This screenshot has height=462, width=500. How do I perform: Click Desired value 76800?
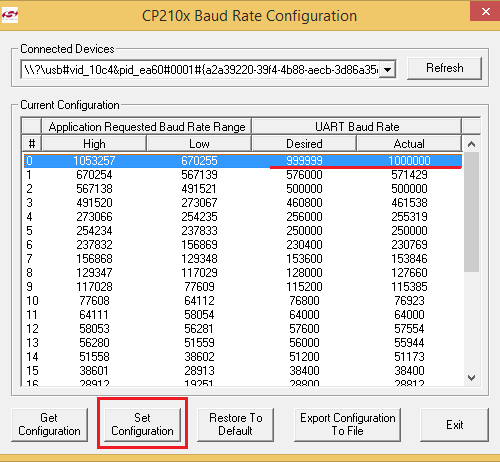click(304, 301)
